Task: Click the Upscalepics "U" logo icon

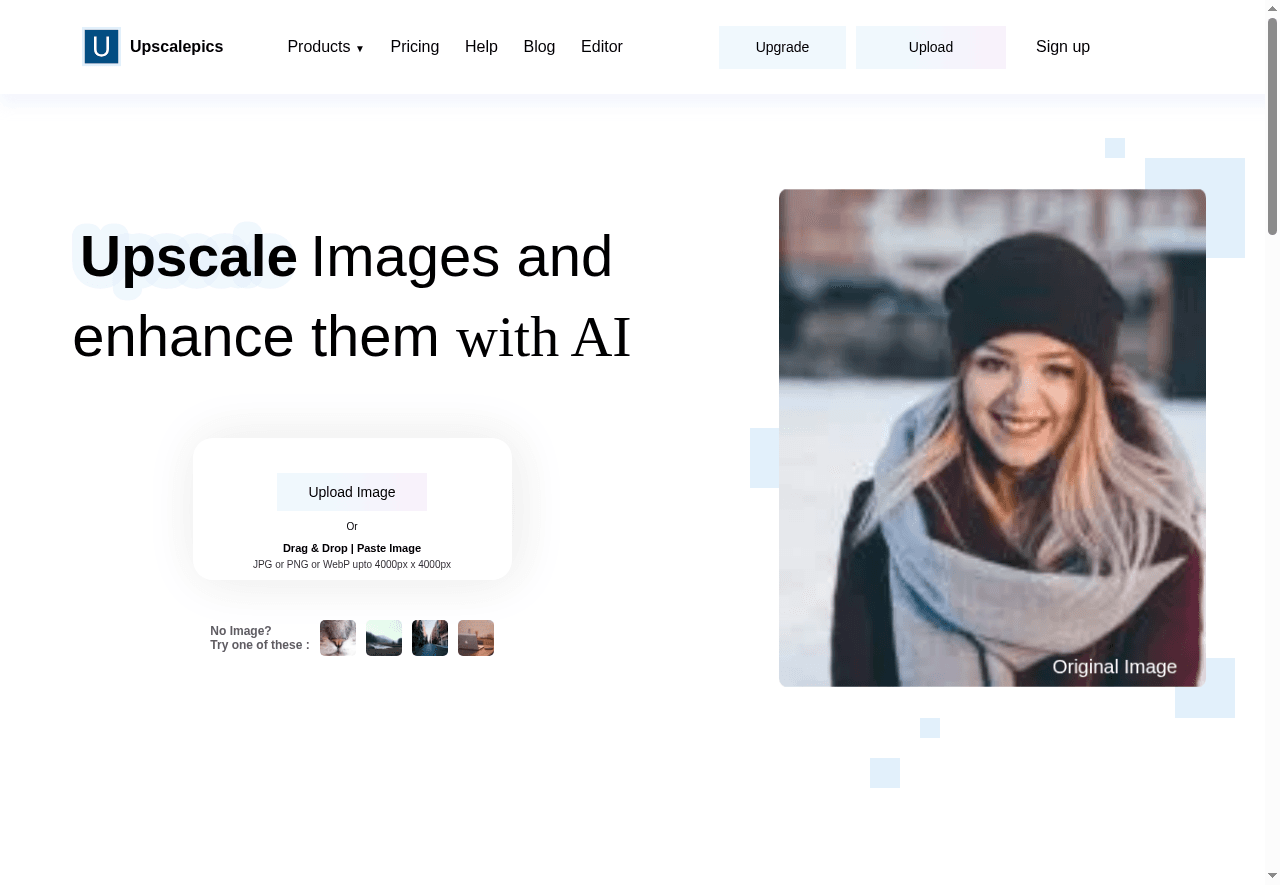Action: tap(101, 46)
